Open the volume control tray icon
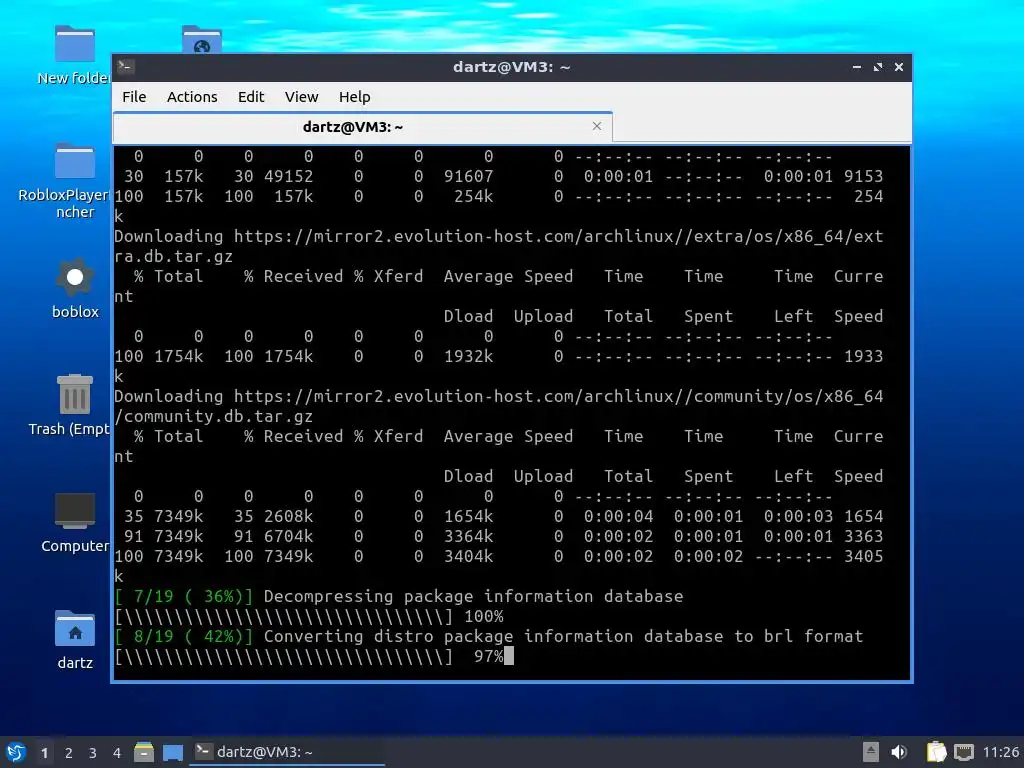 point(899,752)
